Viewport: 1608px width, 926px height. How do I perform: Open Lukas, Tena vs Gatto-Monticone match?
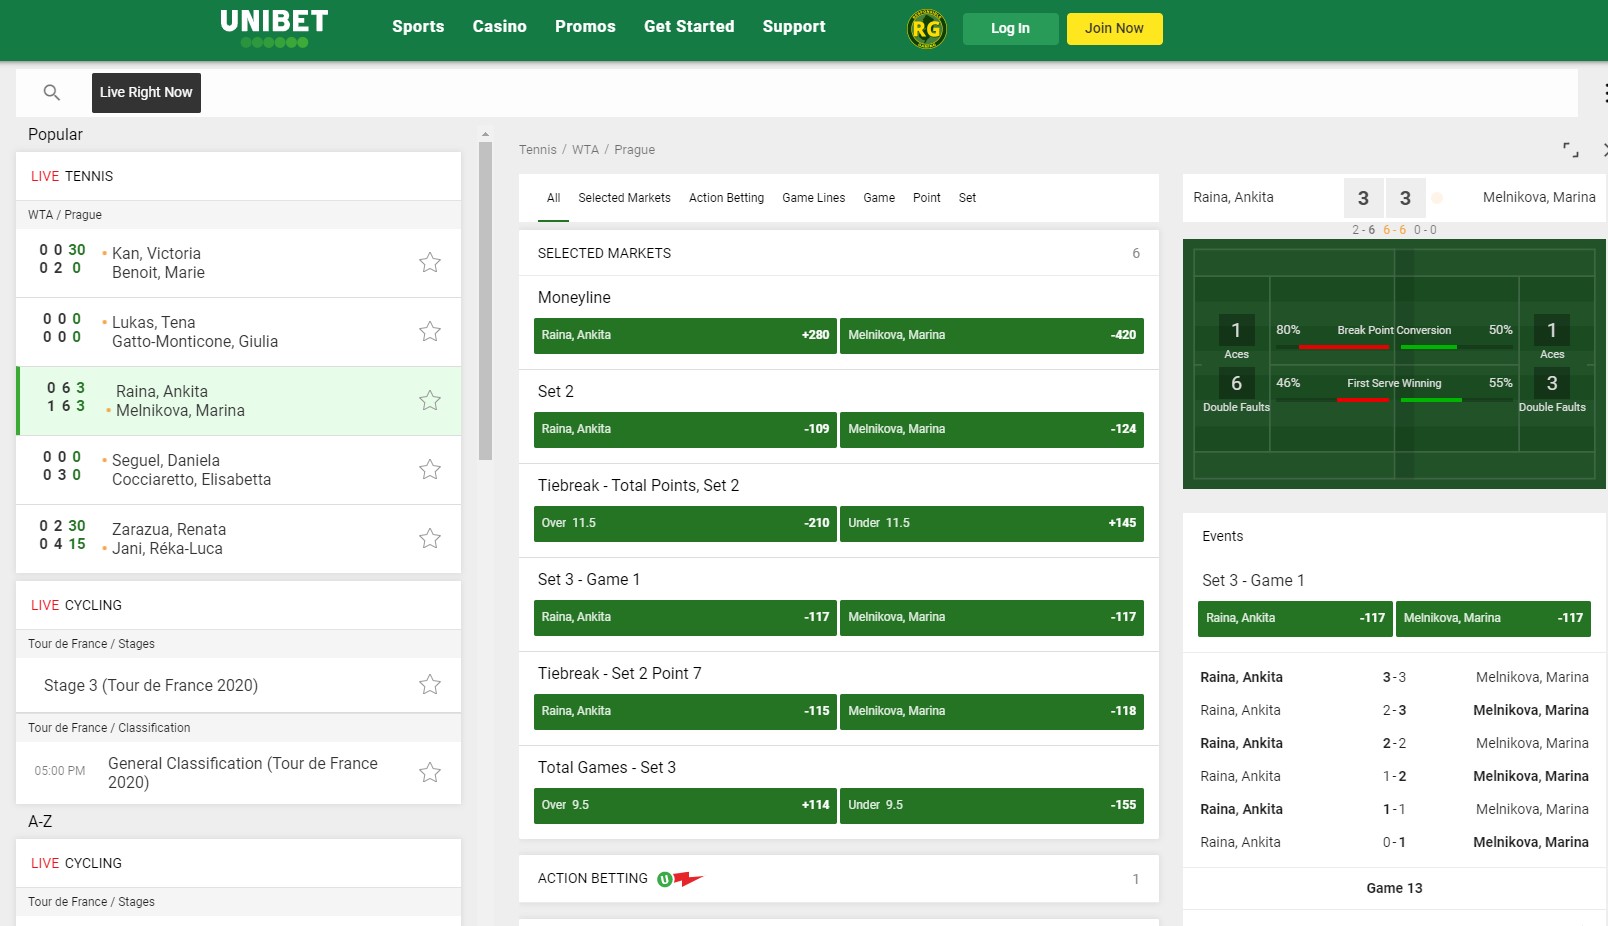click(x=238, y=332)
